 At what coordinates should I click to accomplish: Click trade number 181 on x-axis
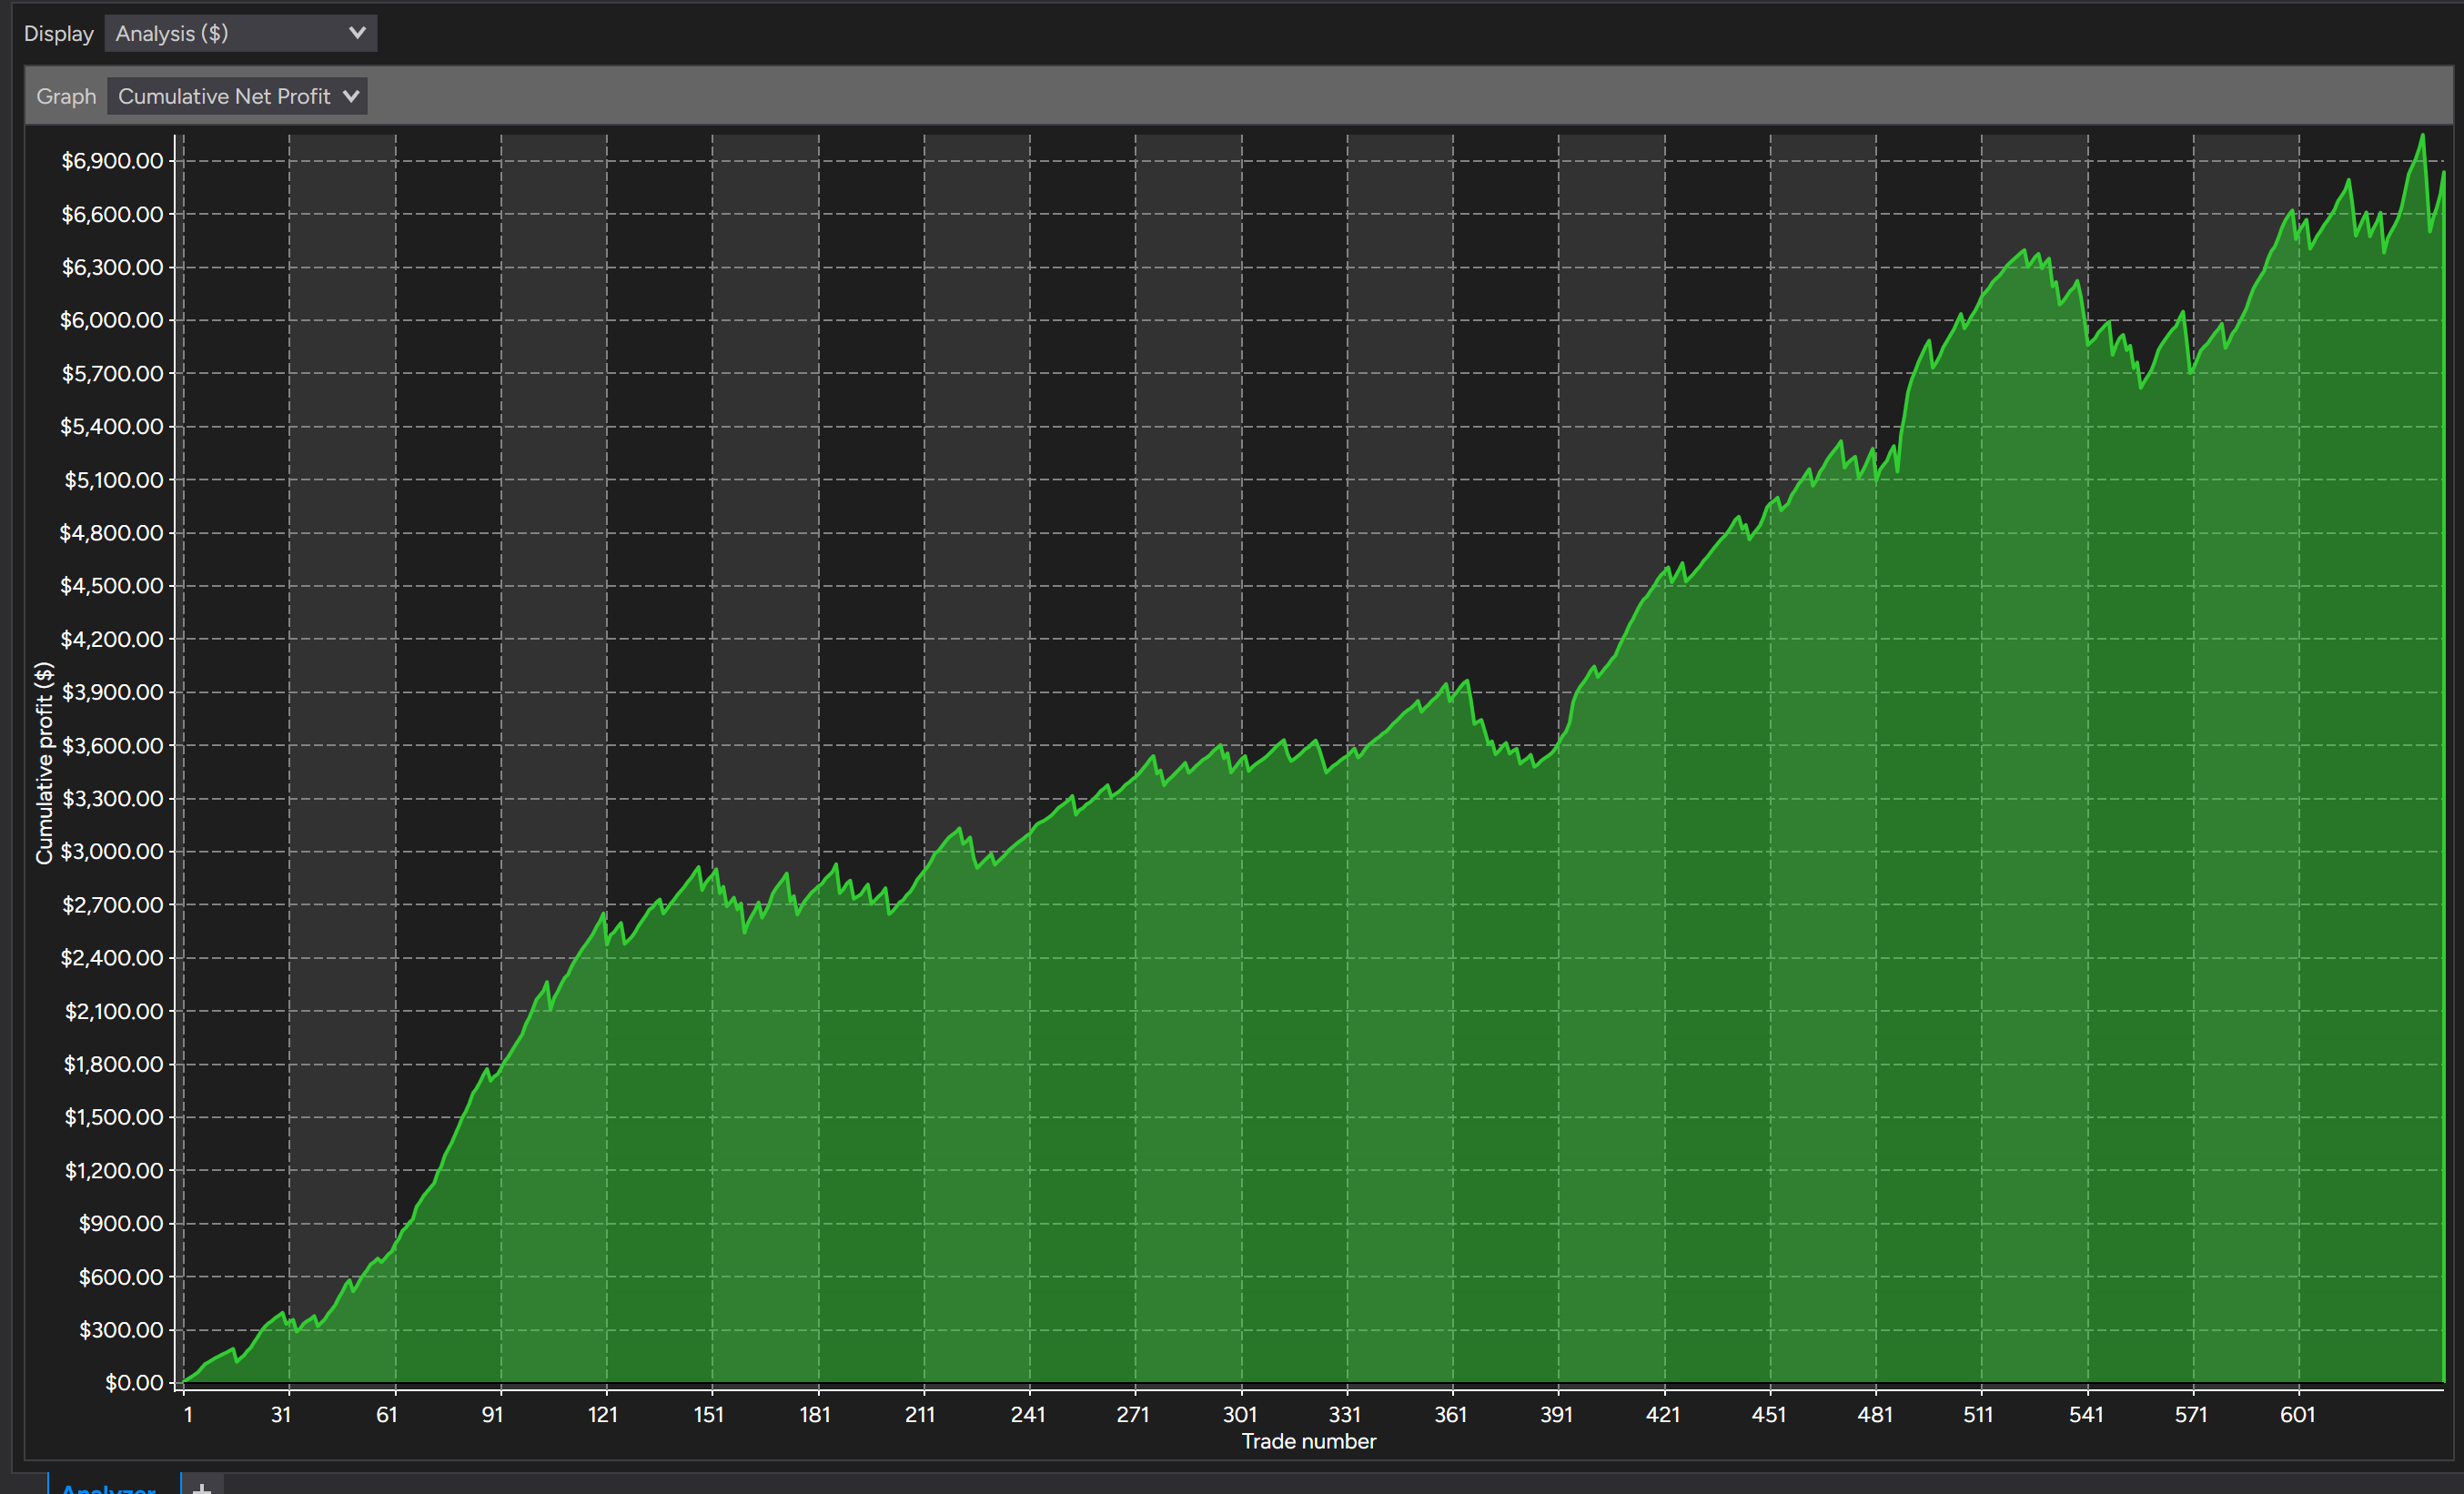coord(815,1415)
